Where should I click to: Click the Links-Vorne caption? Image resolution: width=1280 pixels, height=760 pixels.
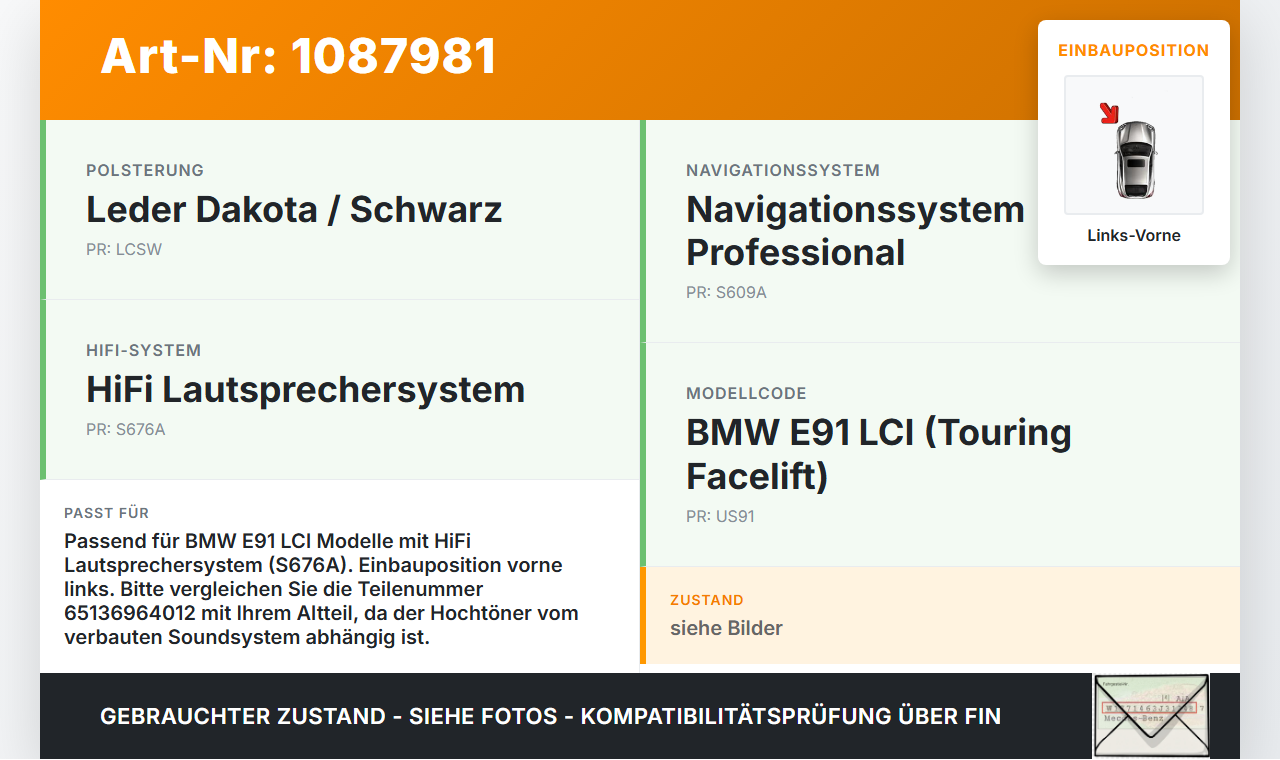pyautogui.click(x=1134, y=236)
